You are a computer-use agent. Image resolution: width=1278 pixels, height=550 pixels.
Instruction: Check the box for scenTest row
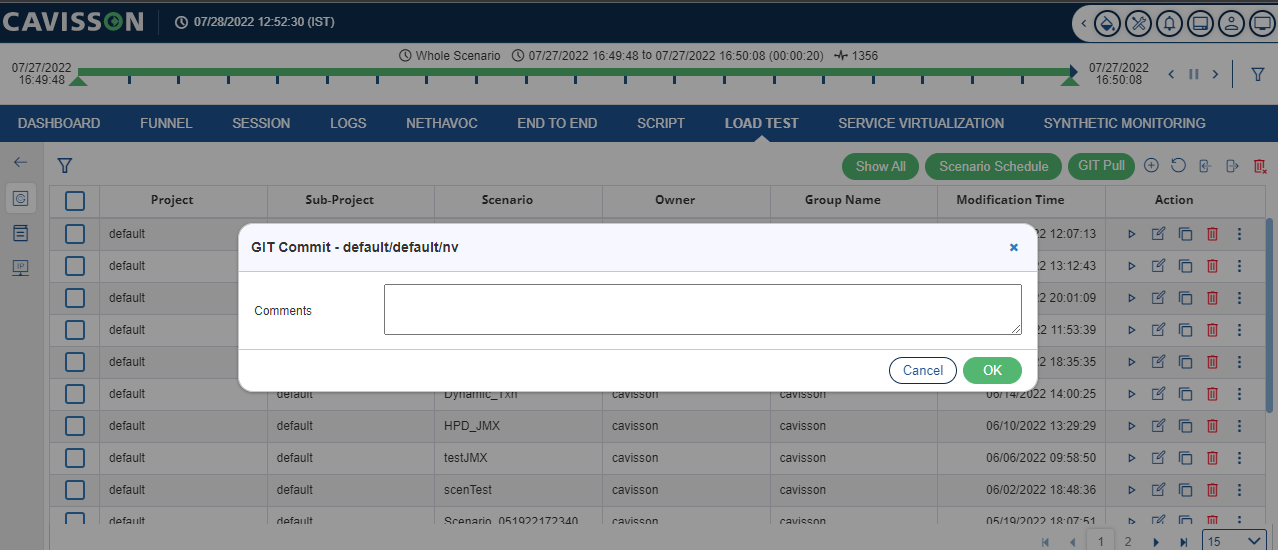tap(75, 490)
